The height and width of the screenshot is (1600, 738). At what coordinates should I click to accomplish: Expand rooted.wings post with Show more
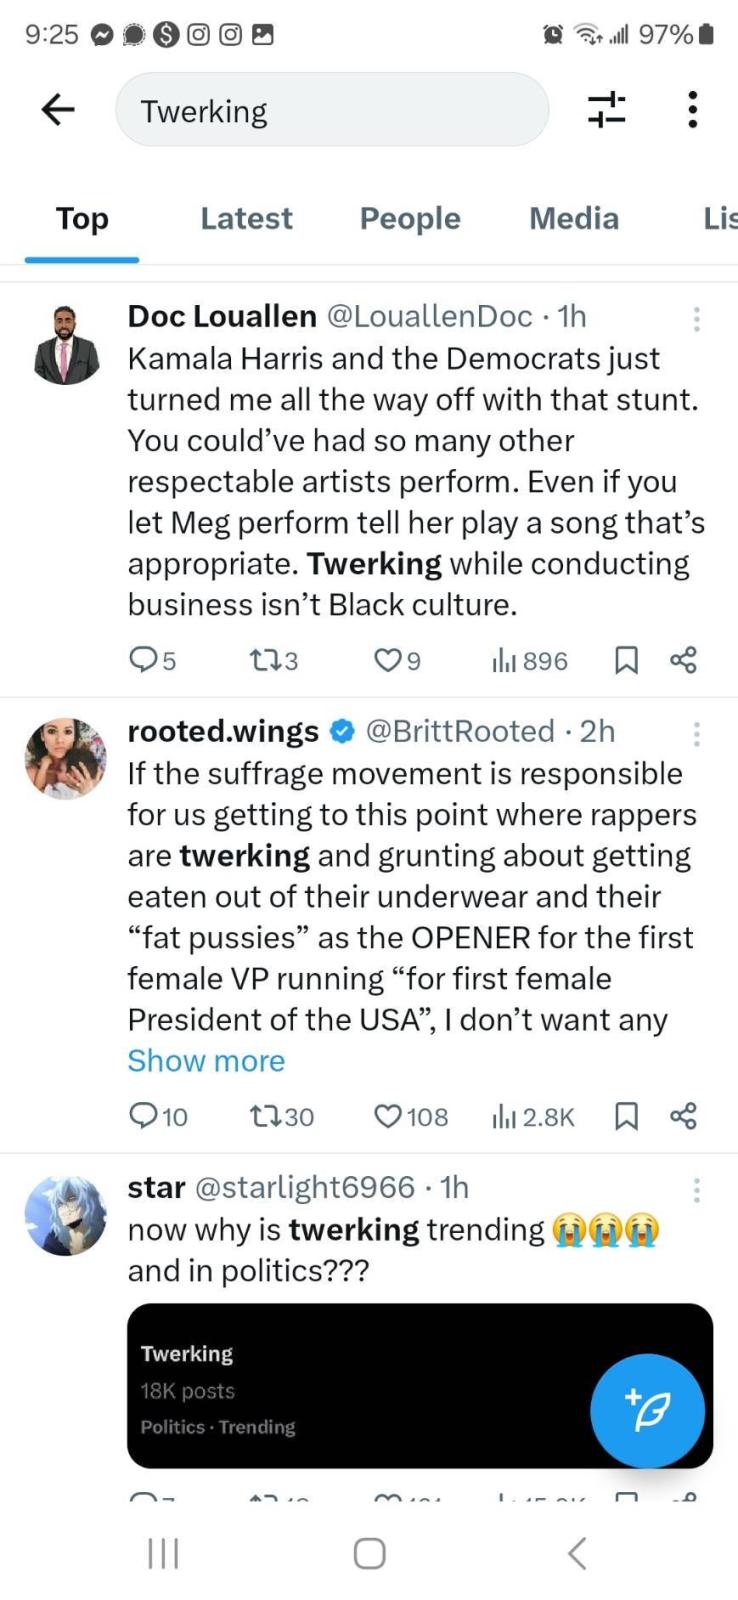(x=206, y=1060)
